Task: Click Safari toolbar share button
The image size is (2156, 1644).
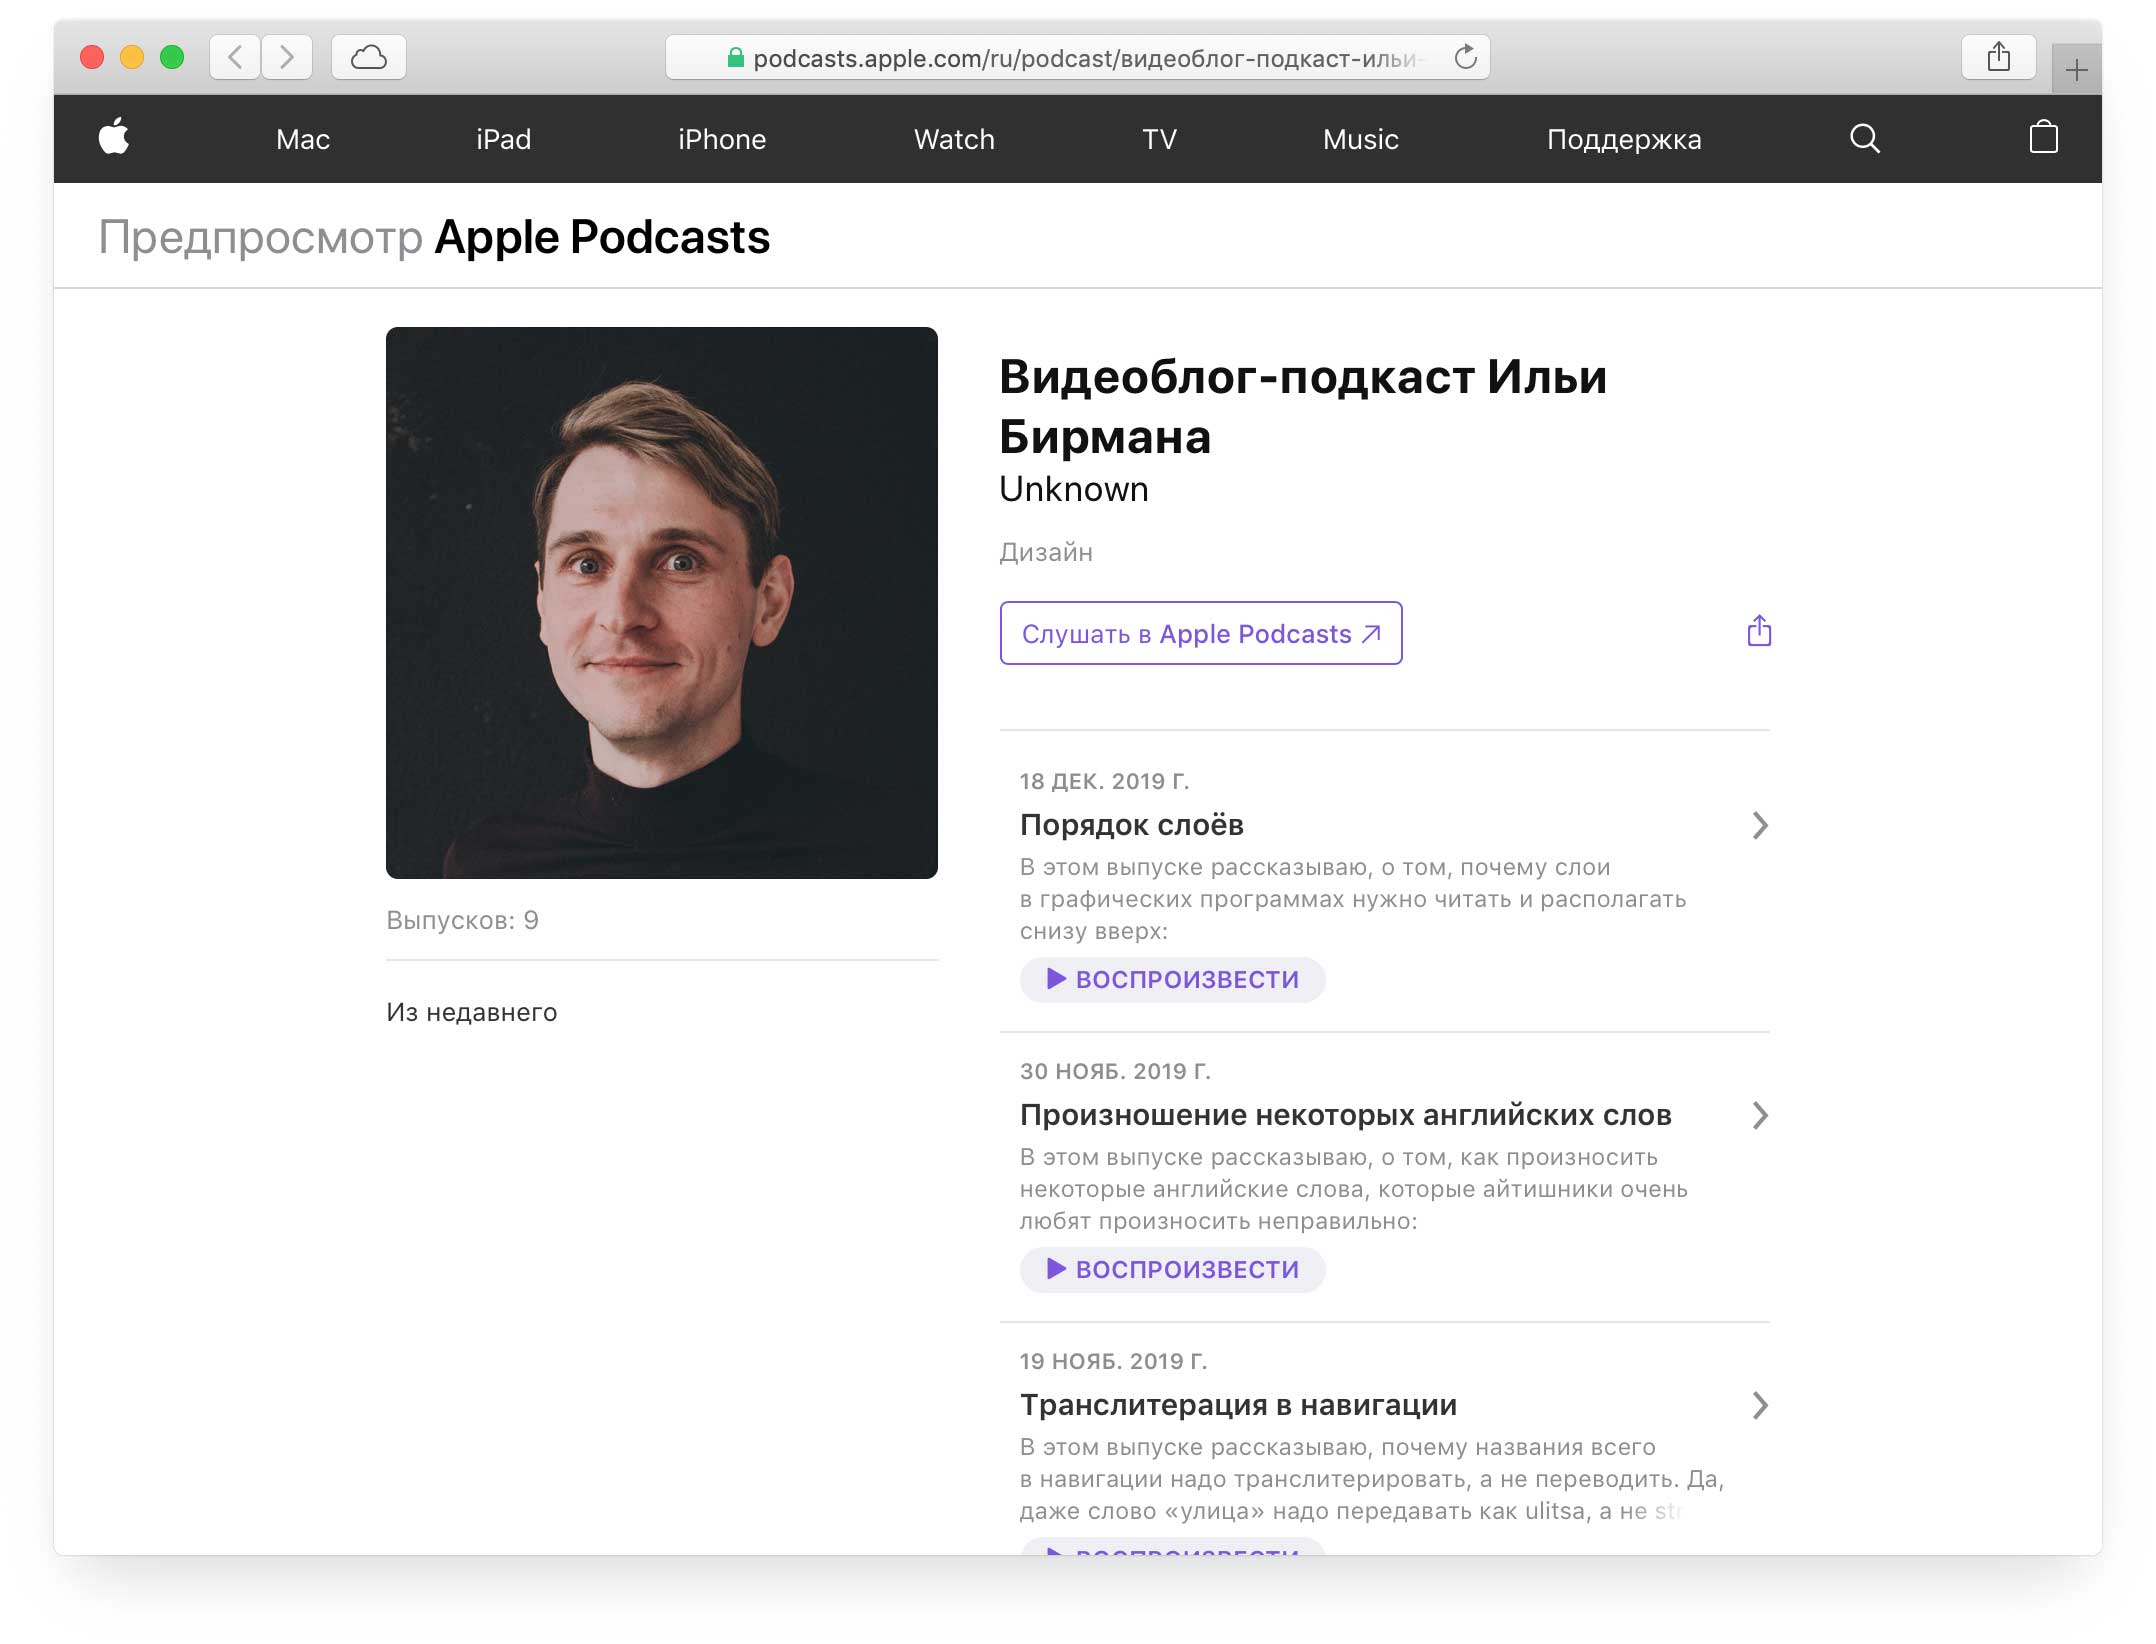Action: tap(1998, 57)
